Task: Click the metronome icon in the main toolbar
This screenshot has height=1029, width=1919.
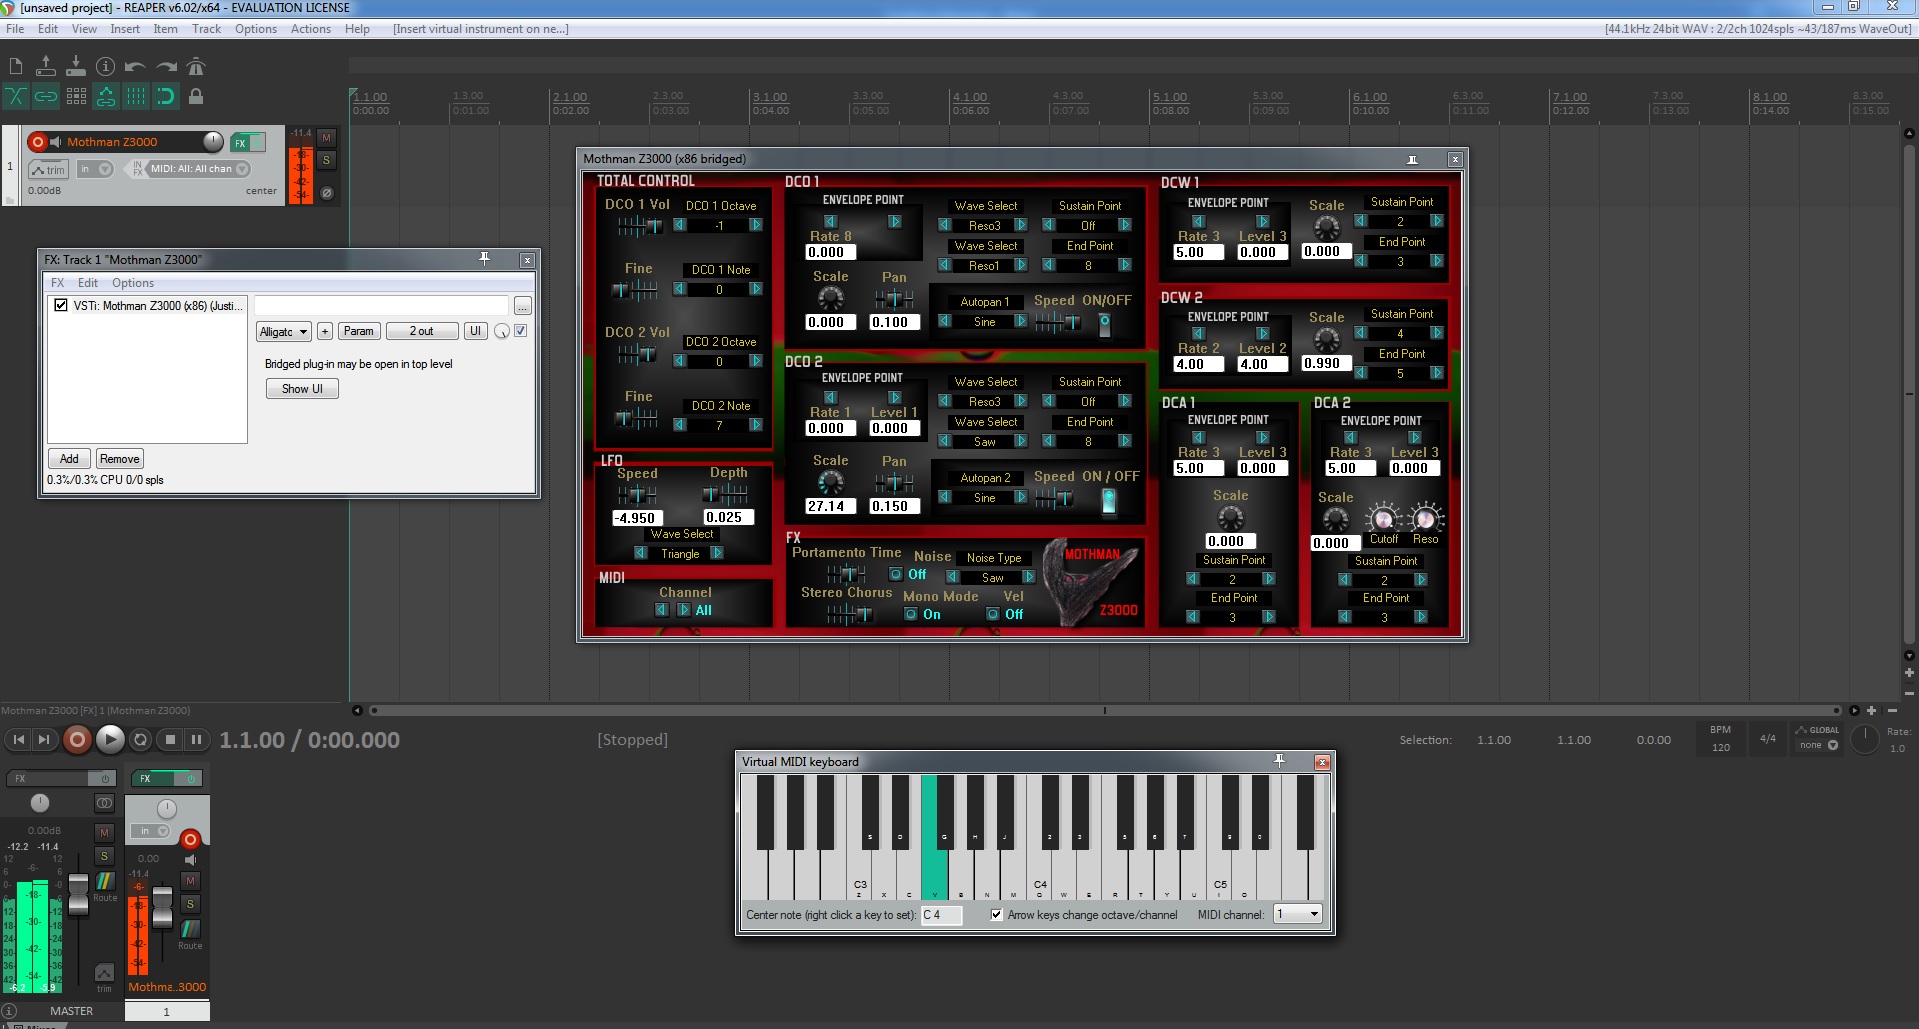Action: tap(196, 67)
